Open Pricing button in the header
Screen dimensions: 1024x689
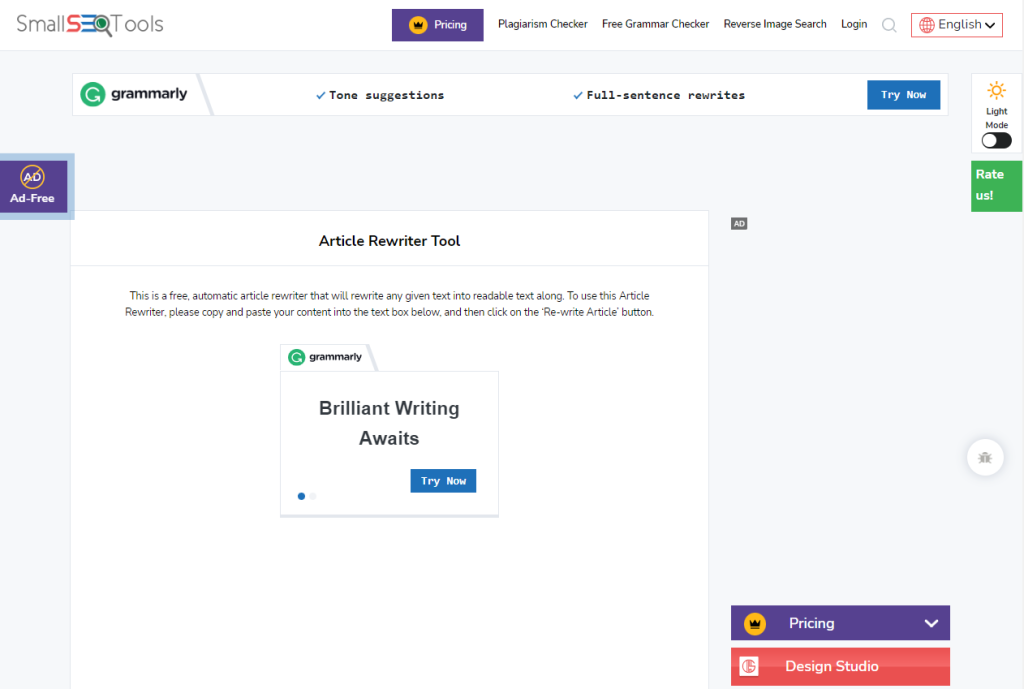tap(438, 25)
